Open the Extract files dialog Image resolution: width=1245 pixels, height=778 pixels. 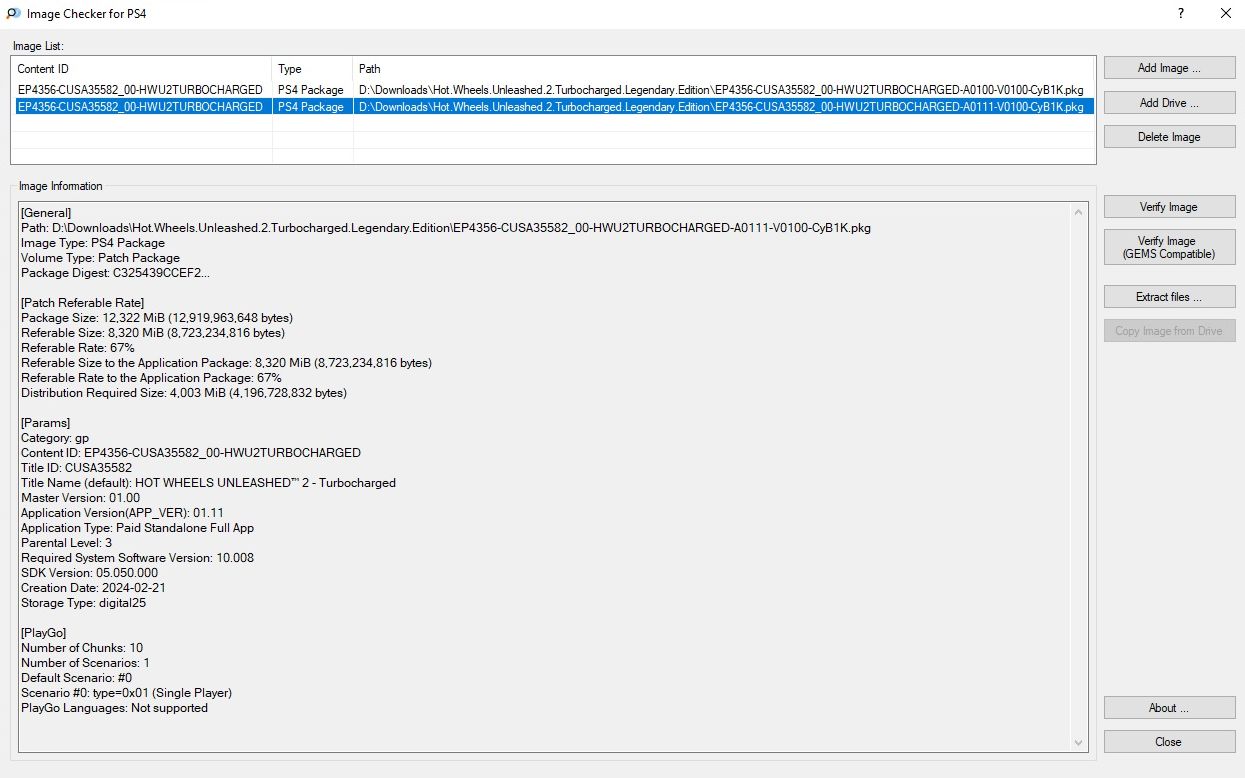[x=1169, y=297]
